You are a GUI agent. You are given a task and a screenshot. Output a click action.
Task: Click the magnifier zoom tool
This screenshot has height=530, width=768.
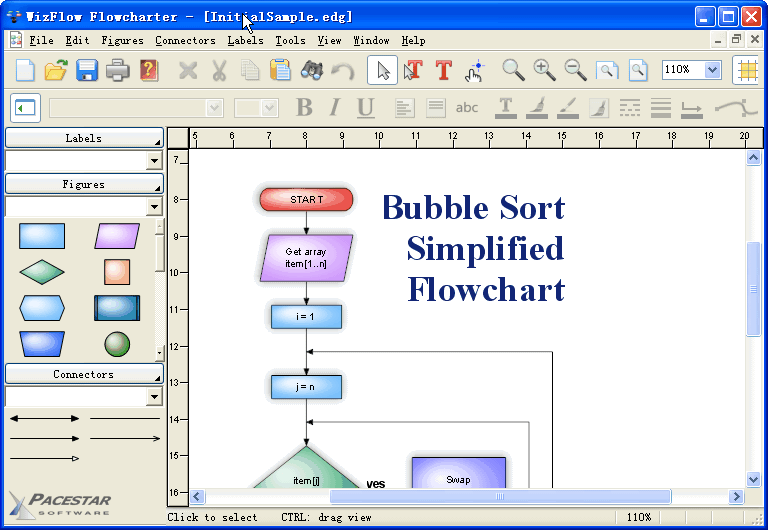pyautogui.click(x=513, y=71)
